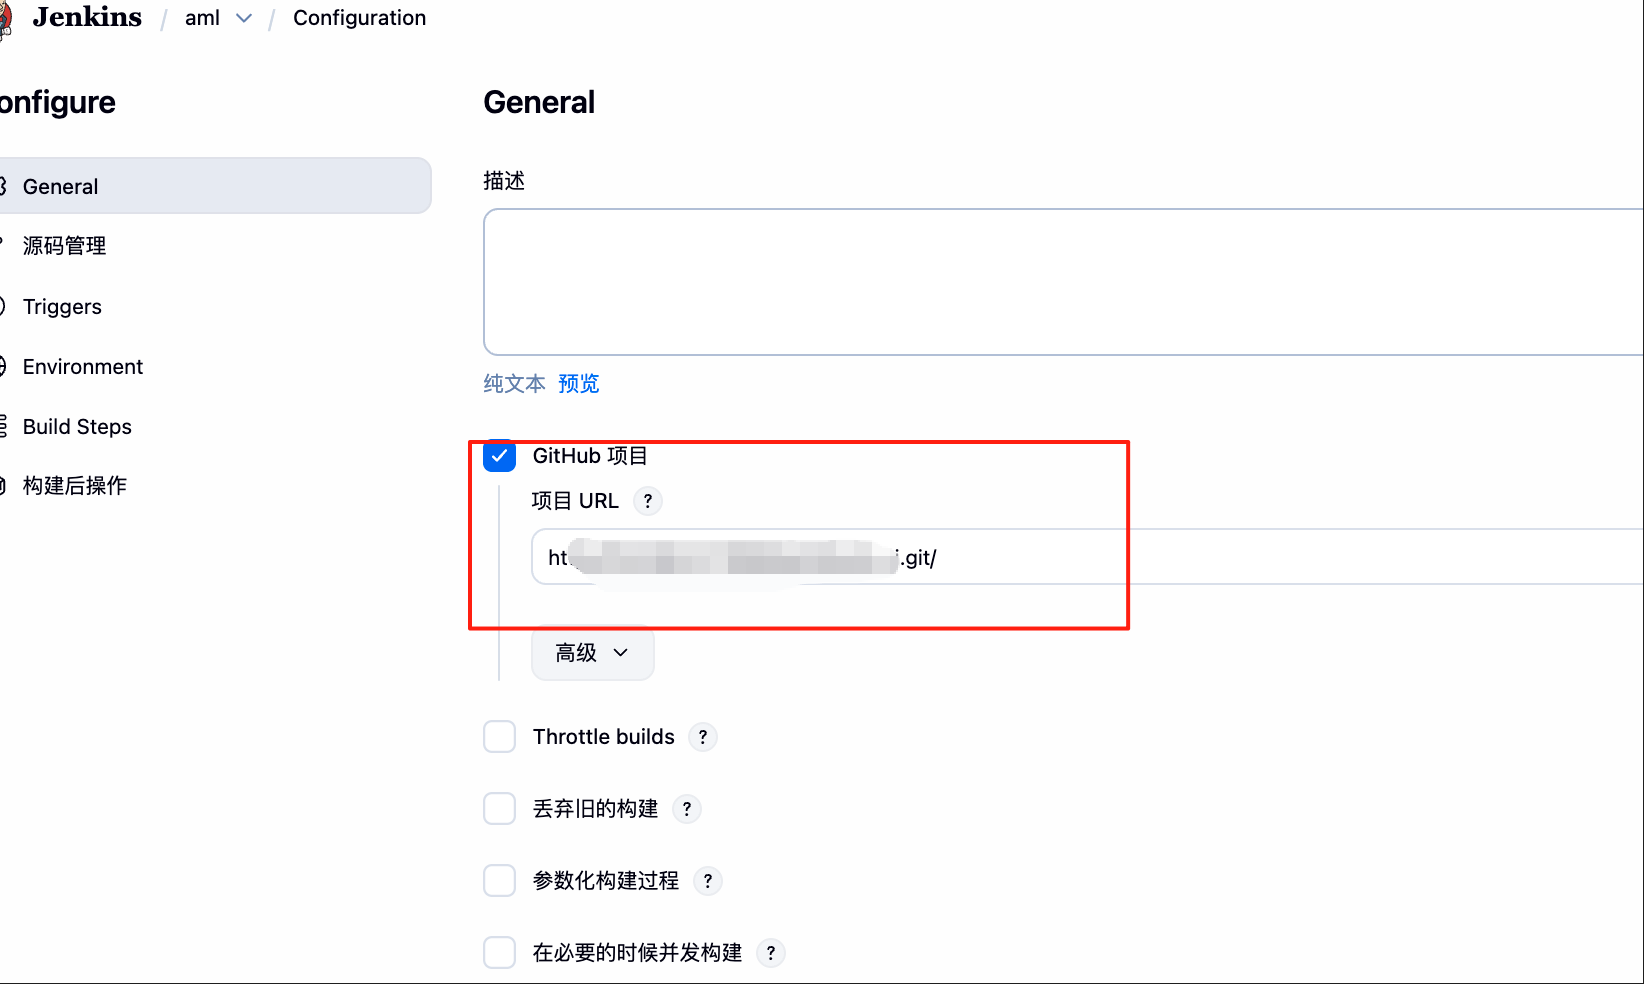The height and width of the screenshot is (984, 1644).
Task: Select General in the configure sidebar
Action: pos(61,187)
